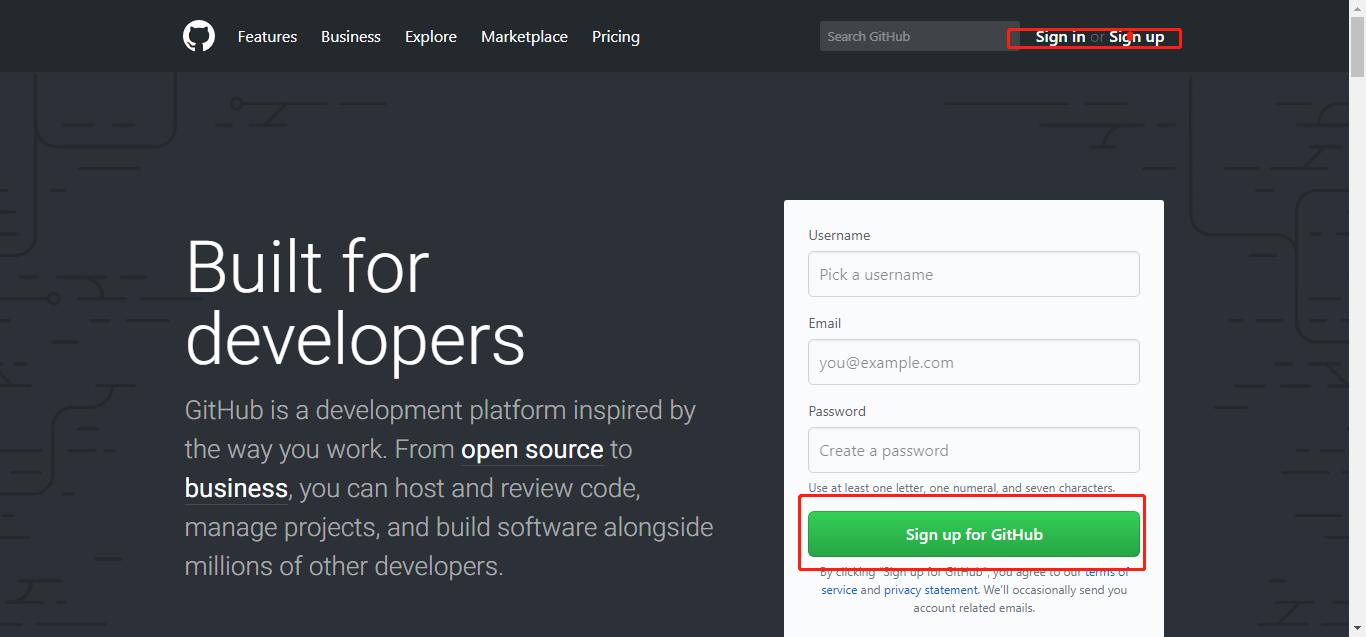Follow the open source link
Image resolution: width=1366 pixels, height=637 pixels.
point(532,450)
